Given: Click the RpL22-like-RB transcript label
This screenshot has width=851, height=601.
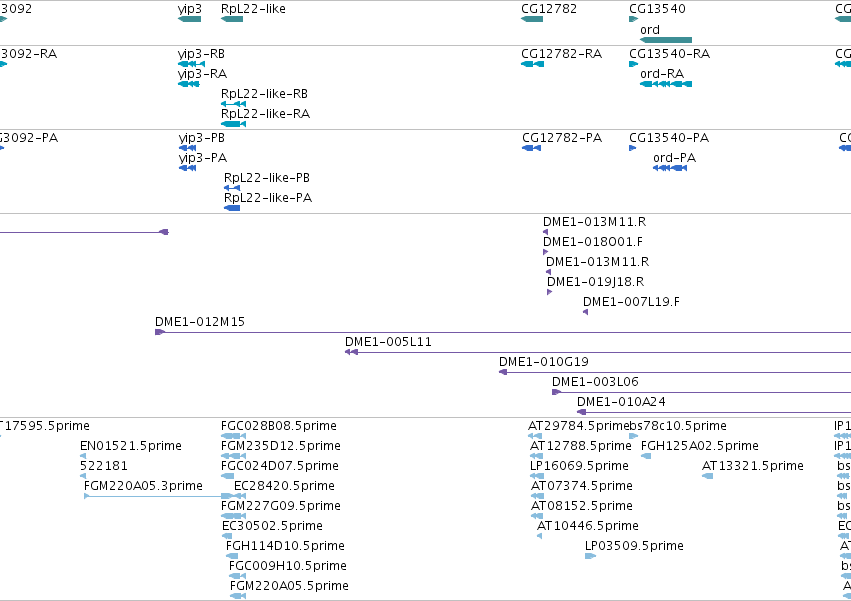Looking at the screenshot, I should (264, 94).
